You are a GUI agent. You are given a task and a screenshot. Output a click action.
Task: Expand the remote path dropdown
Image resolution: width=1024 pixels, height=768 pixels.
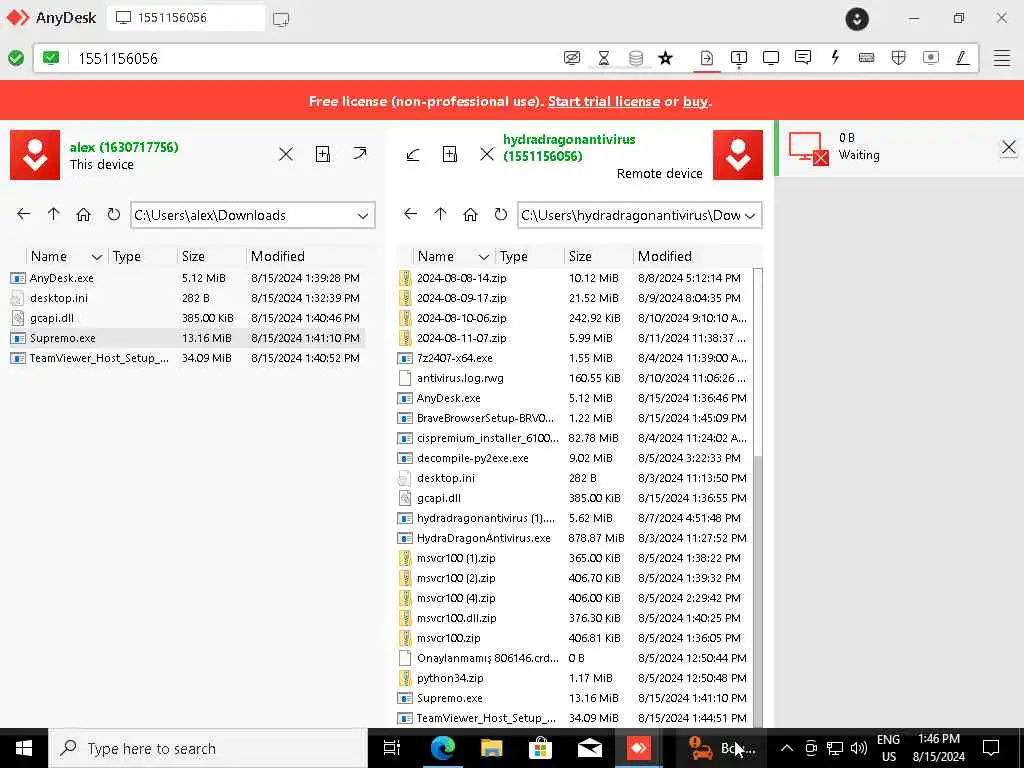[750, 216]
